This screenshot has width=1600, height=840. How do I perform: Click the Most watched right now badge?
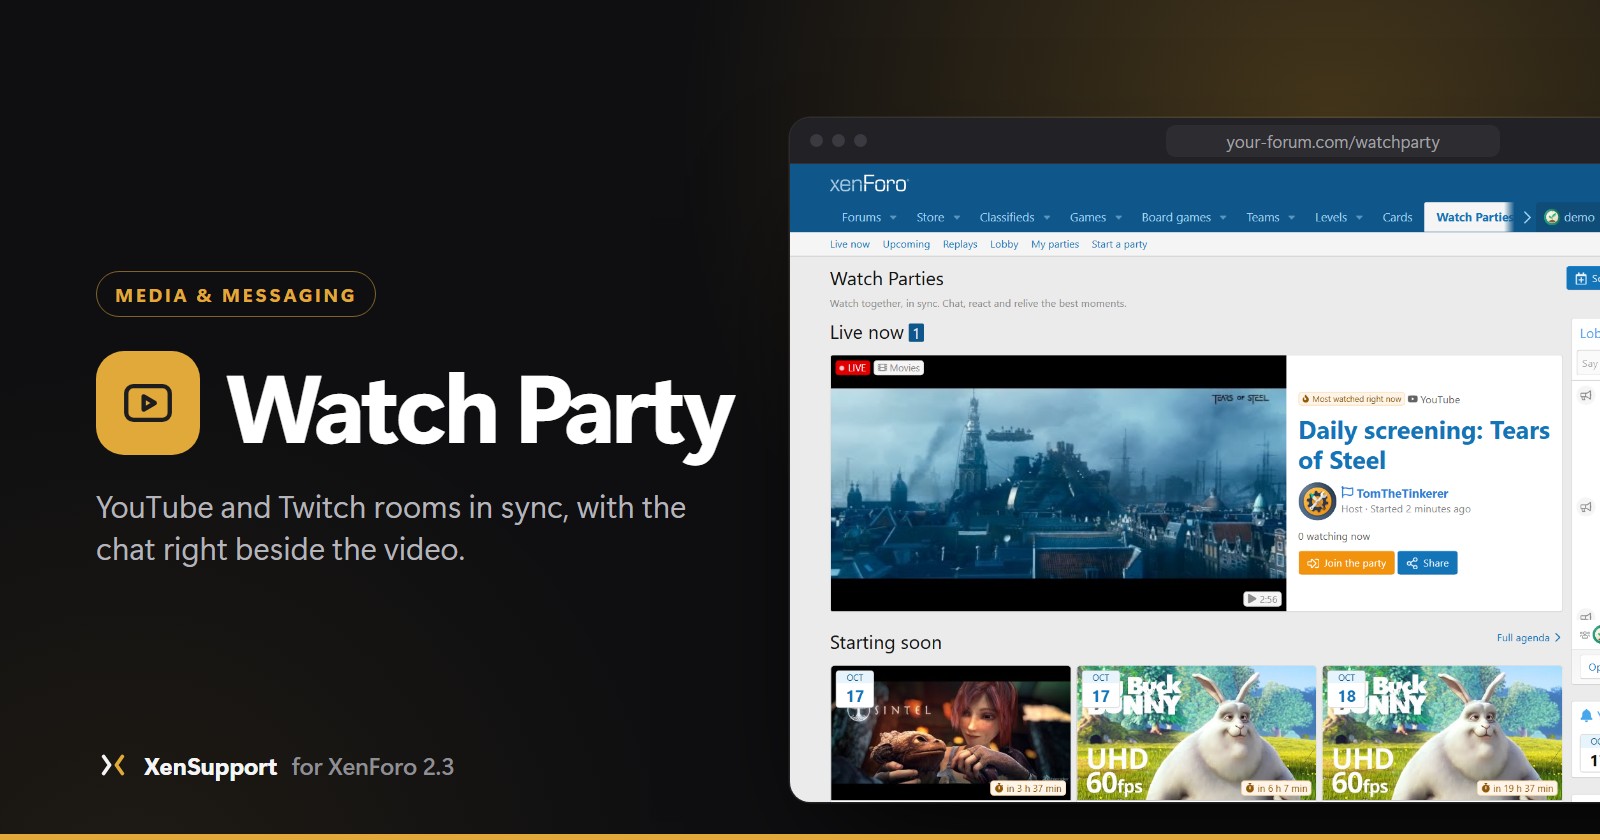point(1351,399)
